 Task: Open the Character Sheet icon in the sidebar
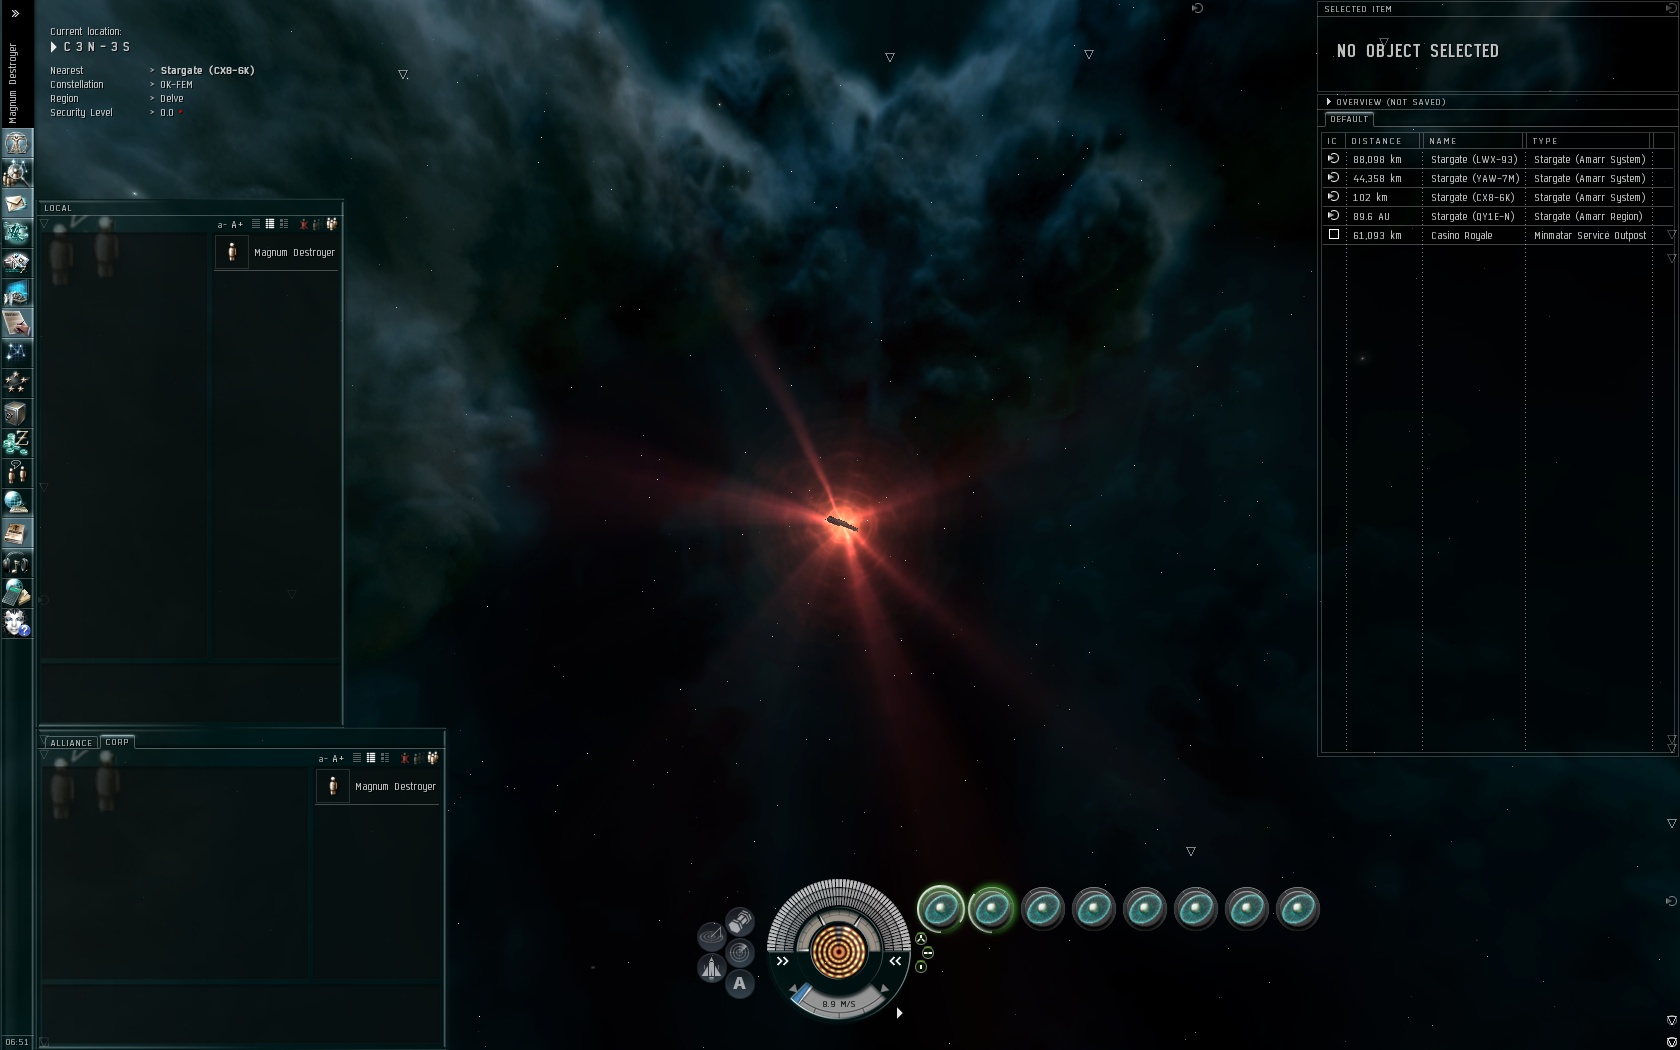(x=17, y=143)
